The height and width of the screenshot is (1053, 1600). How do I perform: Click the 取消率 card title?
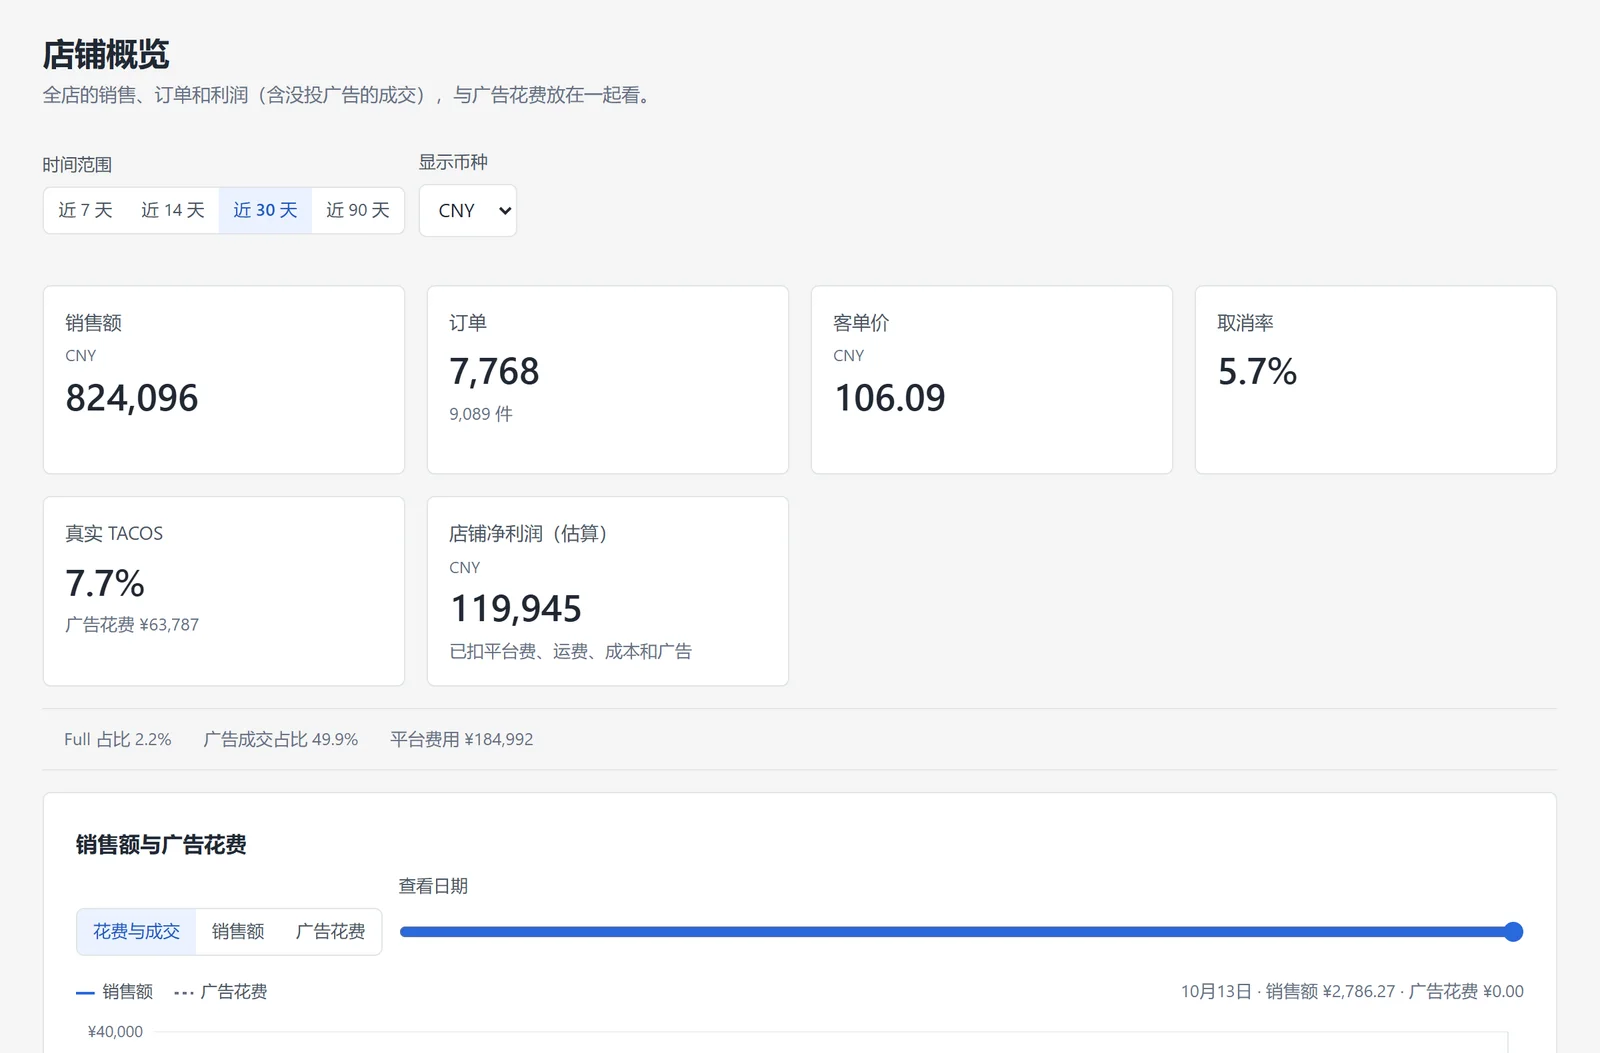click(x=1245, y=323)
